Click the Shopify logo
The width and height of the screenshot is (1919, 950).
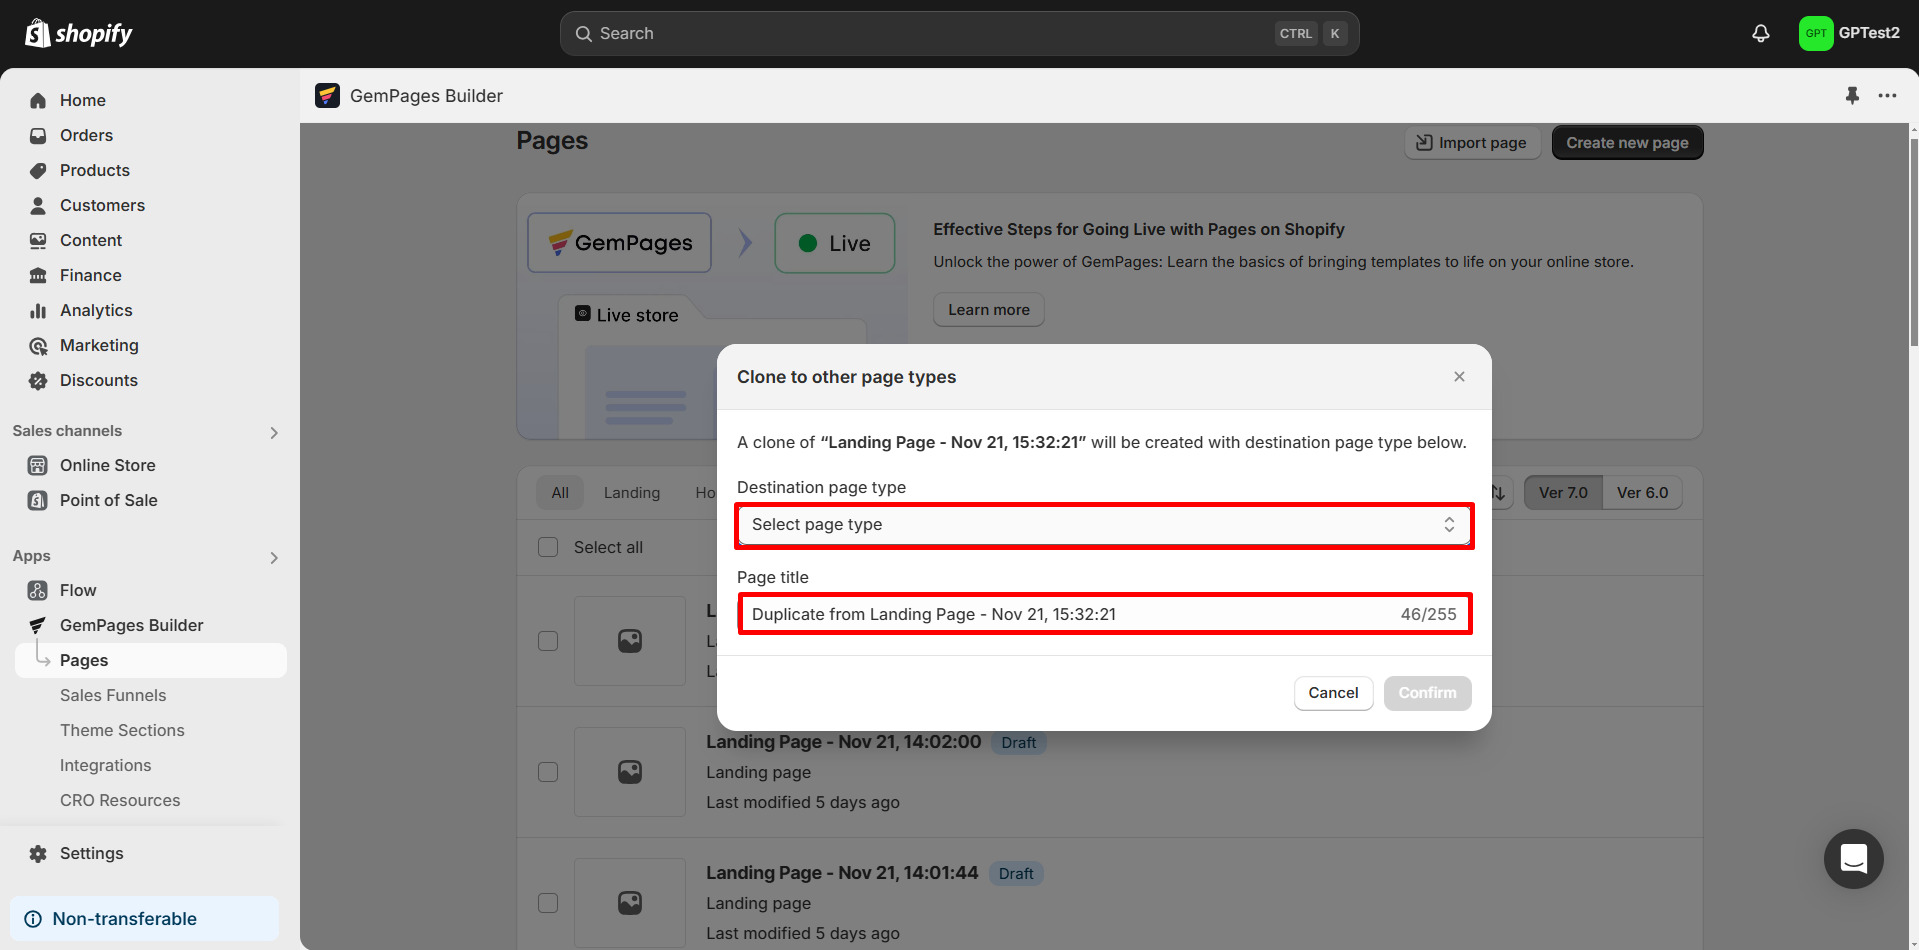click(x=78, y=32)
